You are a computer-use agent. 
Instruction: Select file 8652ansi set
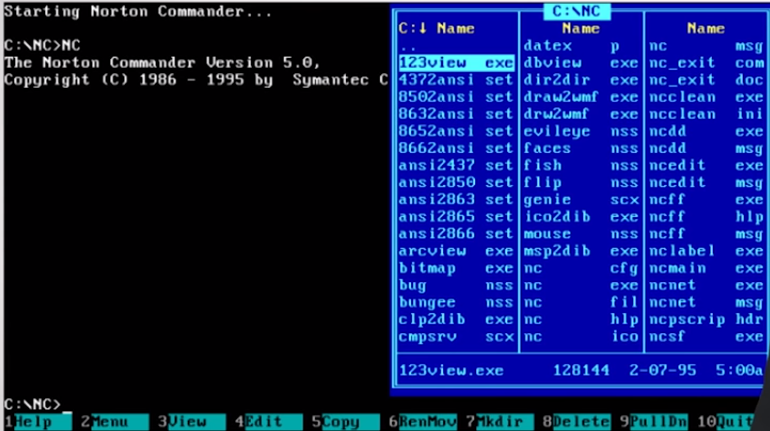point(456,131)
